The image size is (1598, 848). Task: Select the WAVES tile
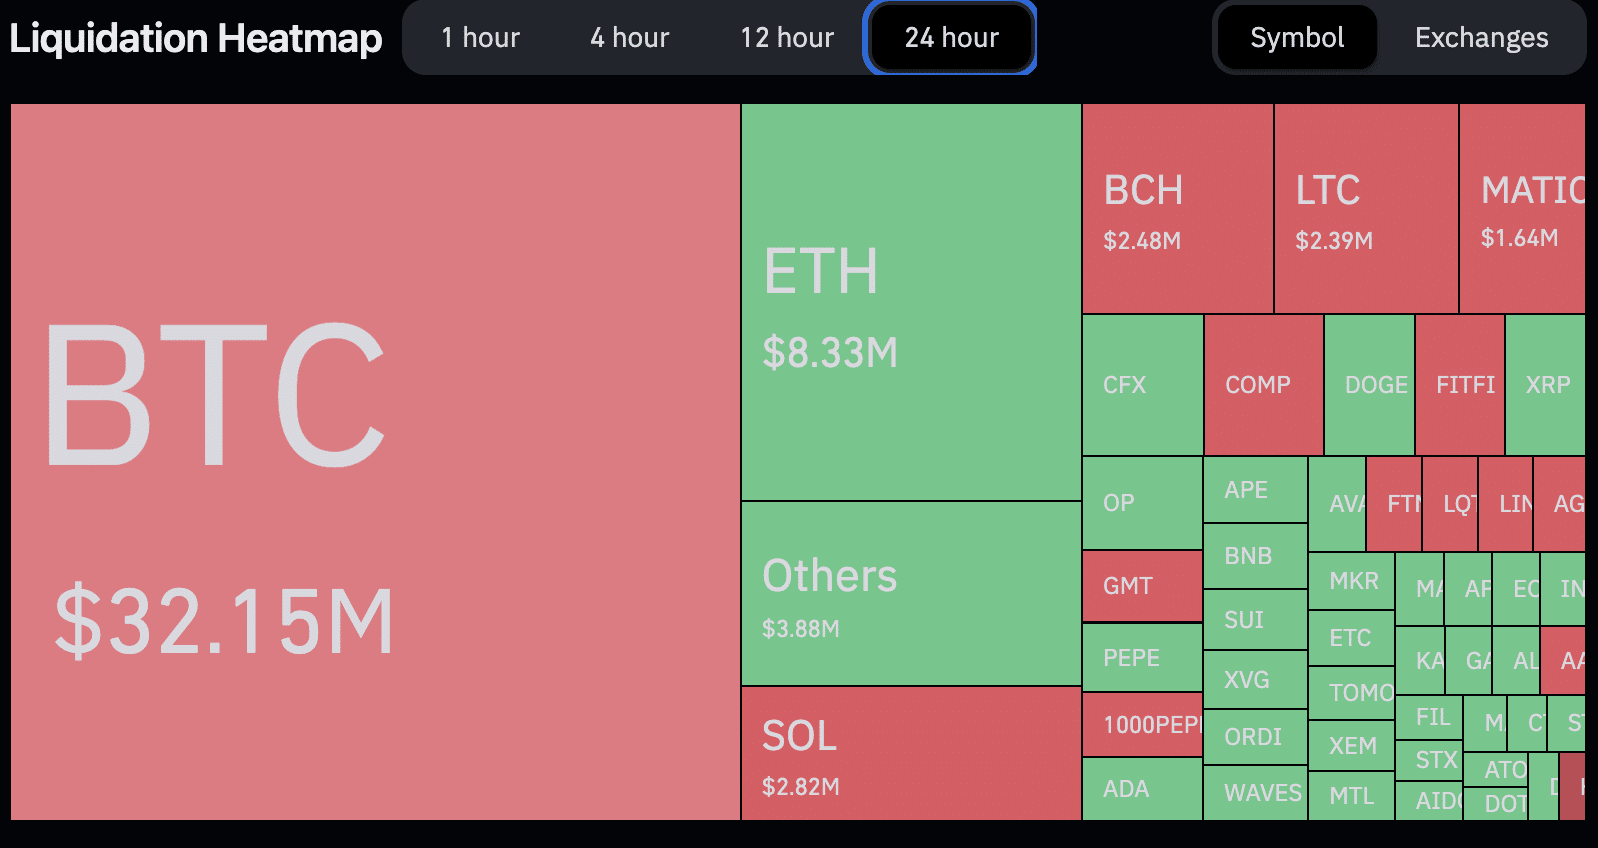[x=1255, y=793]
